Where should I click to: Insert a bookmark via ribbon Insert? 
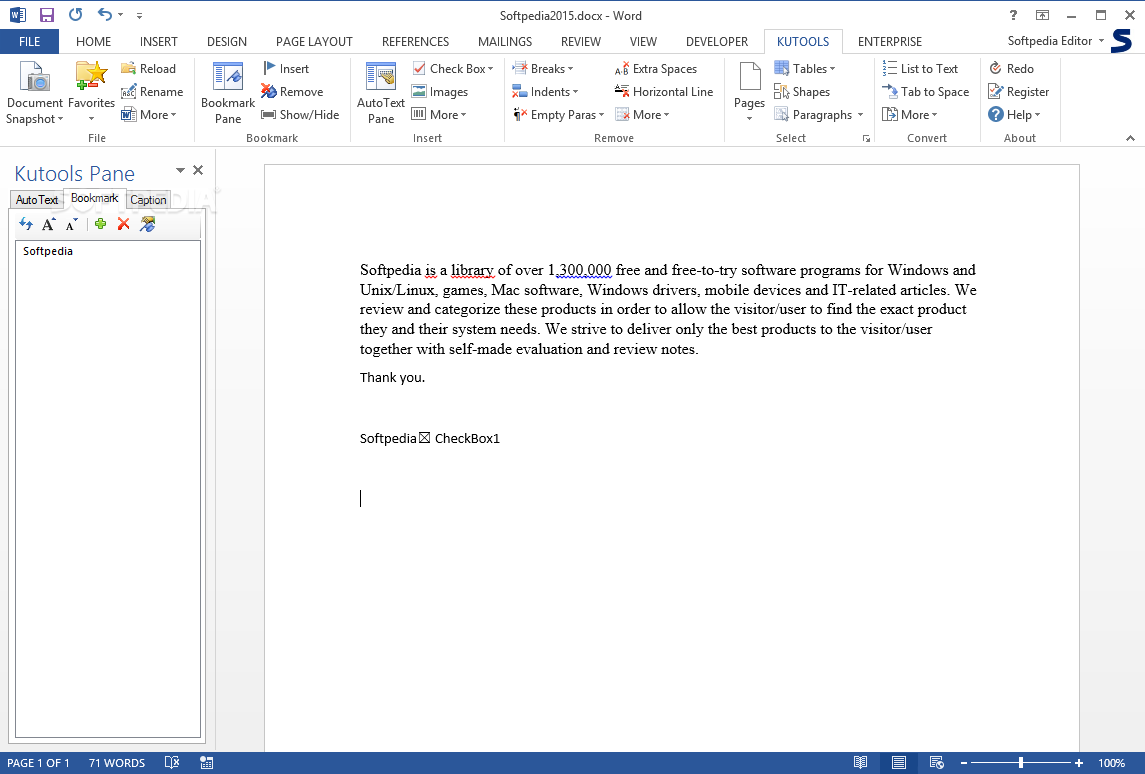tap(286, 69)
